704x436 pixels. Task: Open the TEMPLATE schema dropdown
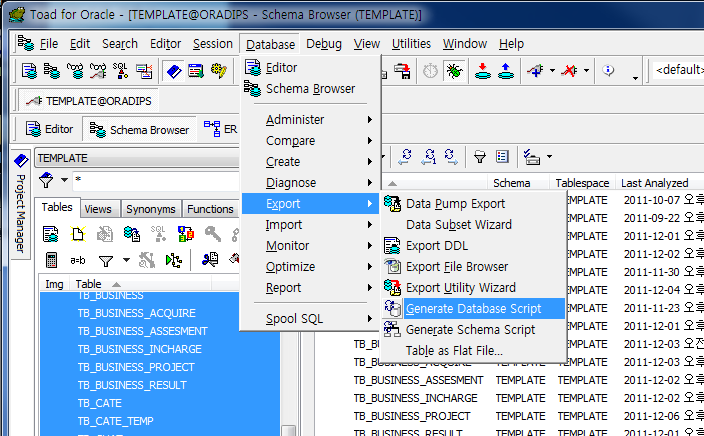point(137,158)
